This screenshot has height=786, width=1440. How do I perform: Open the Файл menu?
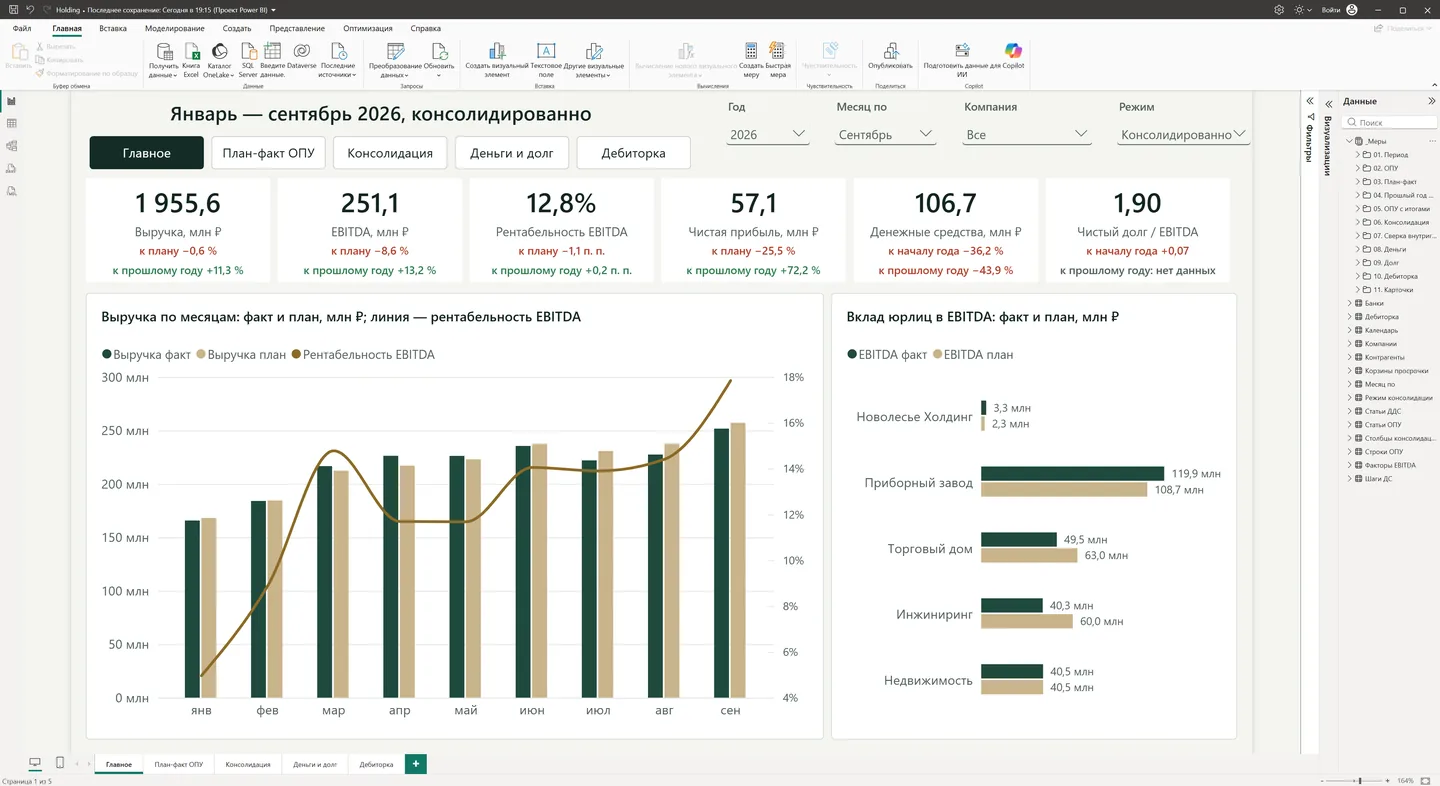pos(22,29)
